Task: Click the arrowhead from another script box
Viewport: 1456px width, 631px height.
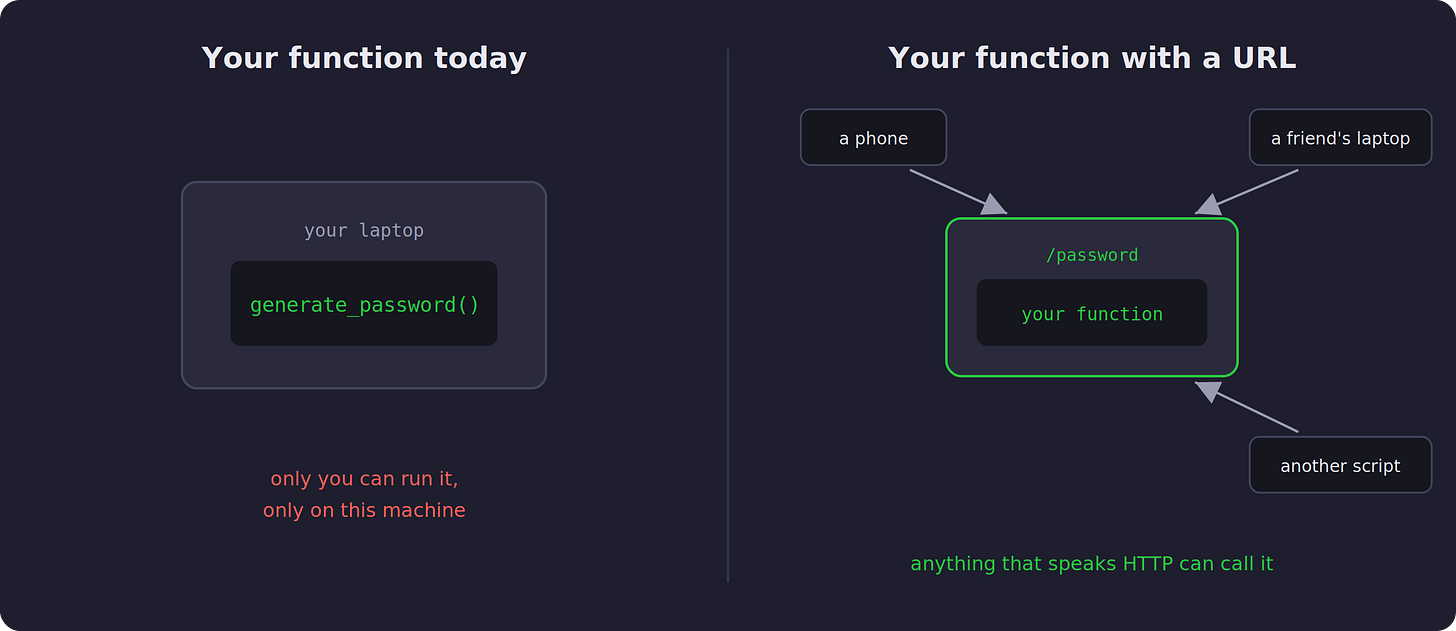Action: point(1209,390)
